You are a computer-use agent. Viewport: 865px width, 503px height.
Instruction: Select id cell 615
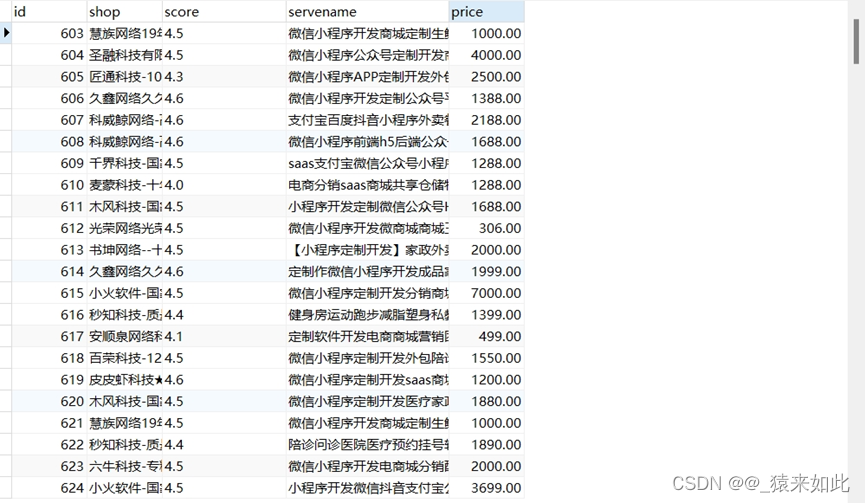click(49, 293)
